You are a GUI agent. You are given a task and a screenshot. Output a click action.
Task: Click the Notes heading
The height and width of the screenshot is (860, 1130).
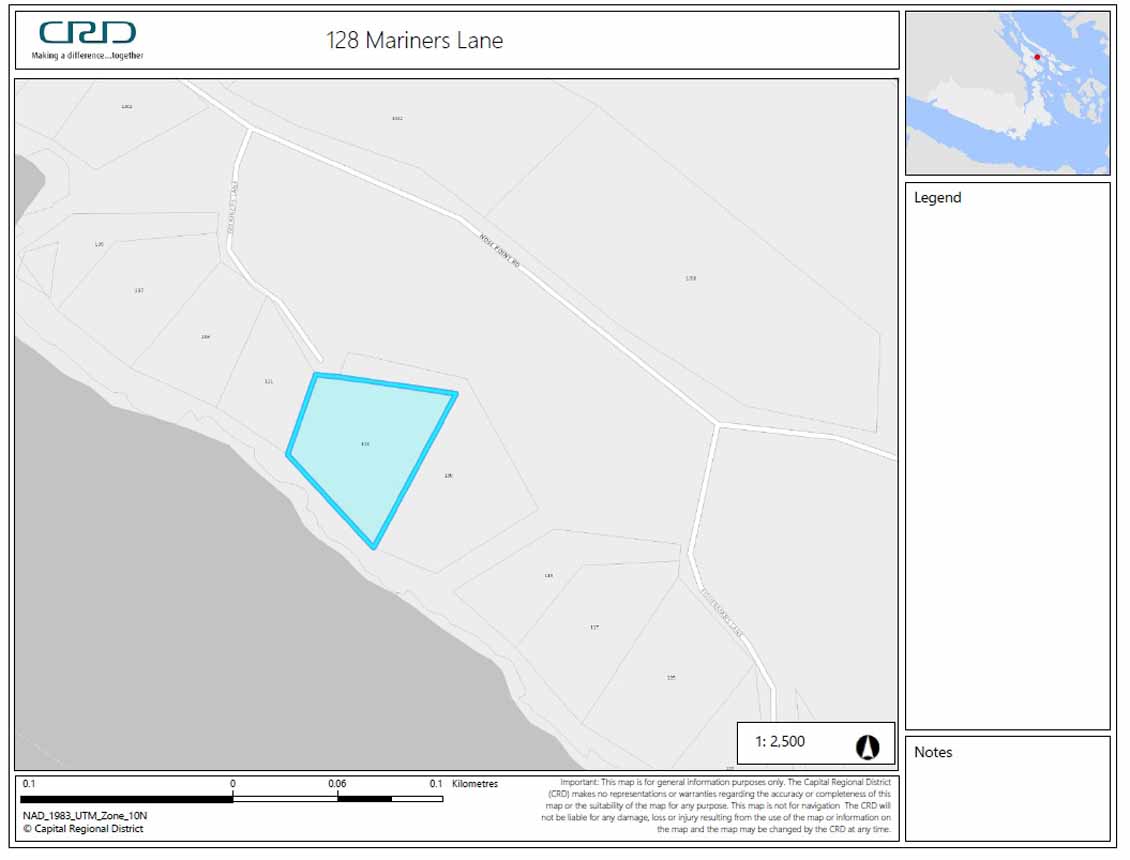[932, 752]
